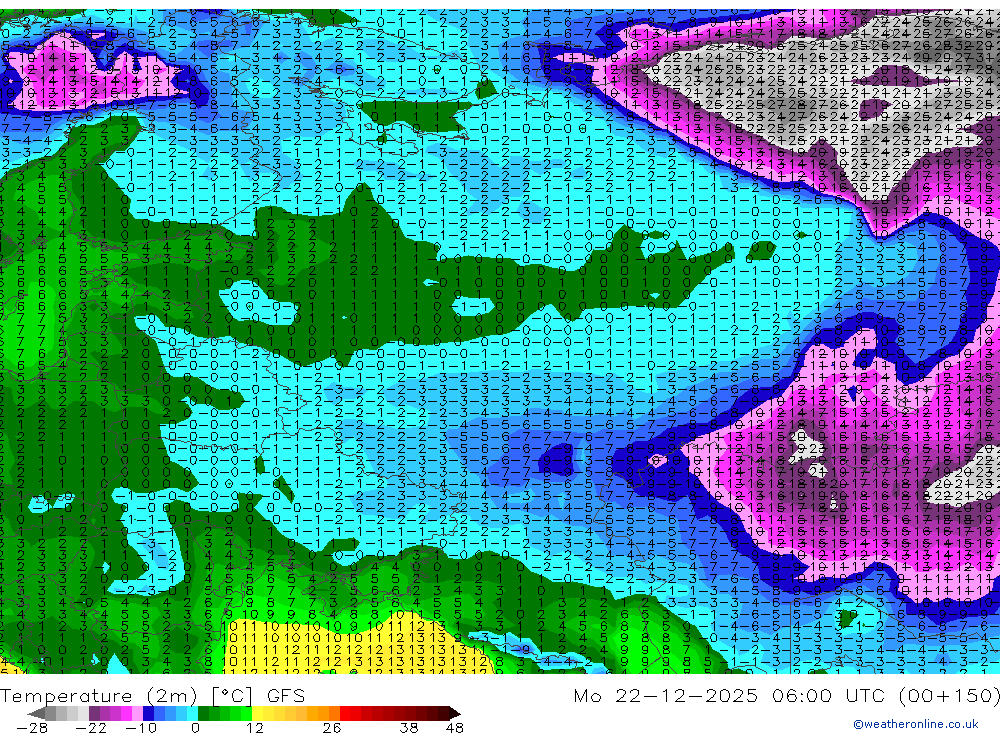
Task: Select the legend label "26"
Action: [332, 727]
